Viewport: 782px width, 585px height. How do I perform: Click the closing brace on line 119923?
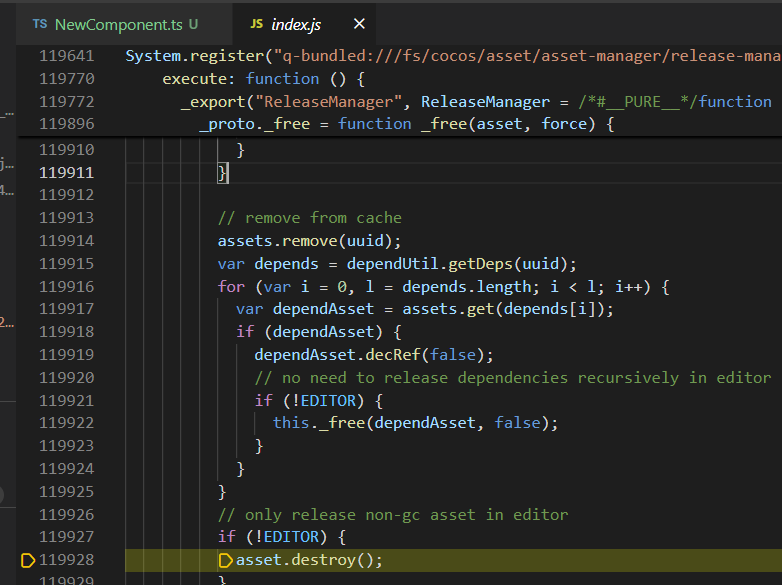tap(259, 446)
